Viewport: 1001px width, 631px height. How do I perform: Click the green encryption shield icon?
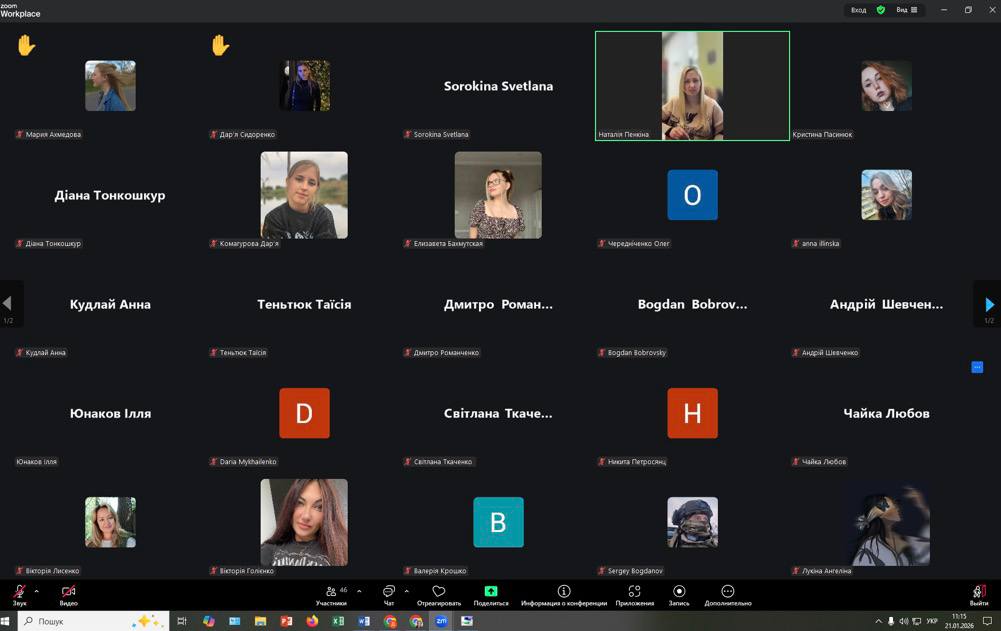click(x=881, y=10)
